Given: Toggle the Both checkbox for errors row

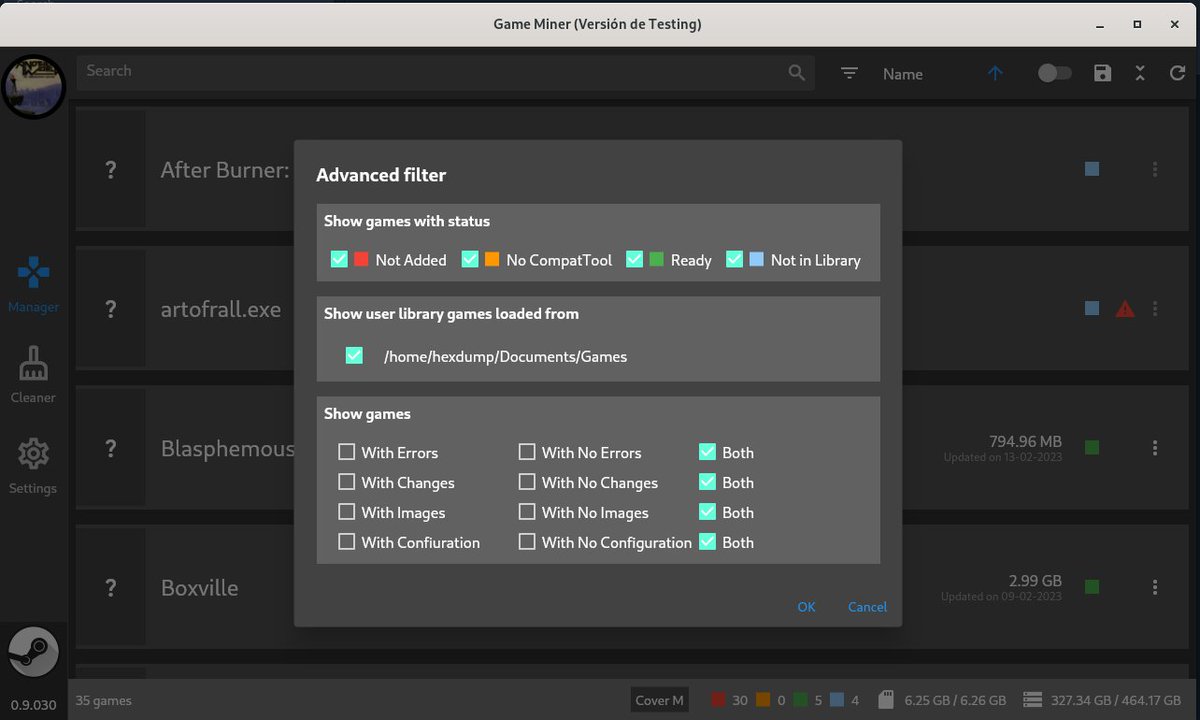Looking at the screenshot, I should (x=707, y=452).
